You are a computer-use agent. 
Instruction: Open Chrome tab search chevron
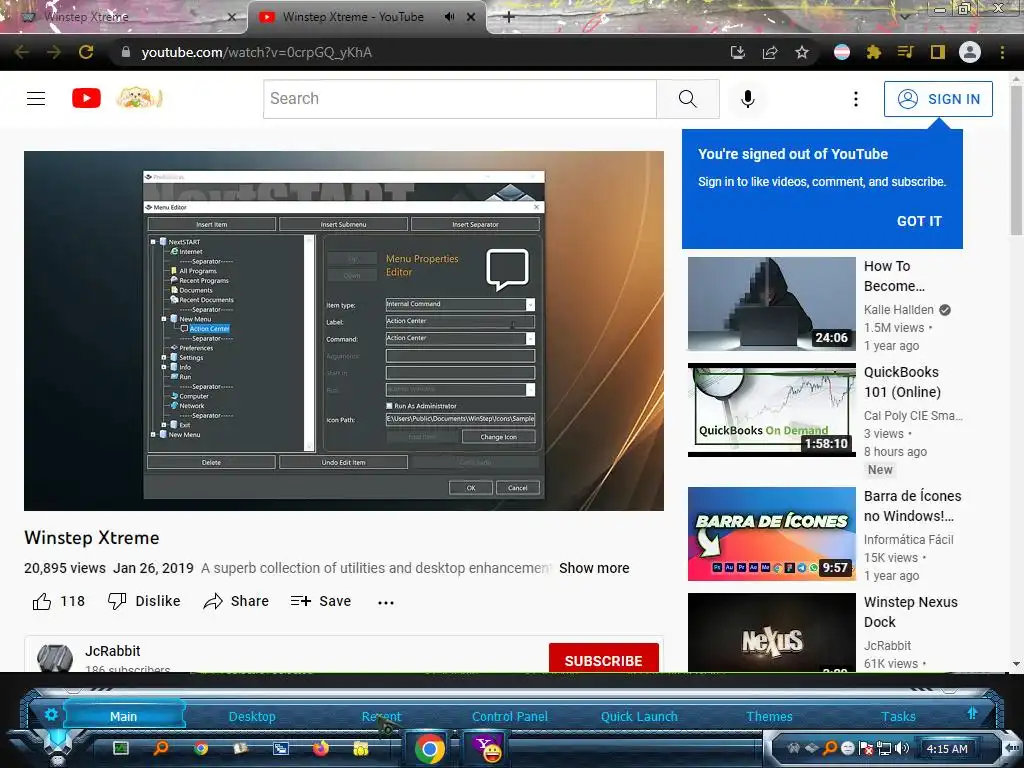[904, 16]
